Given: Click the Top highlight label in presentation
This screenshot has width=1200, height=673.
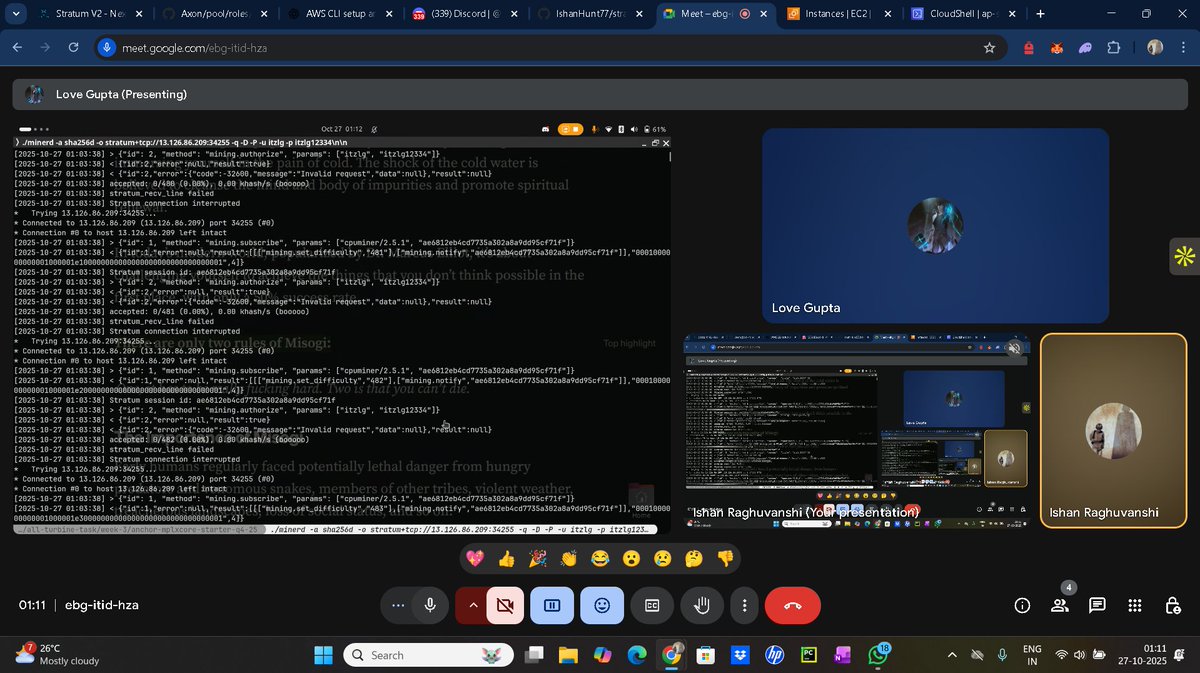Looking at the screenshot, I should [630, 343].
